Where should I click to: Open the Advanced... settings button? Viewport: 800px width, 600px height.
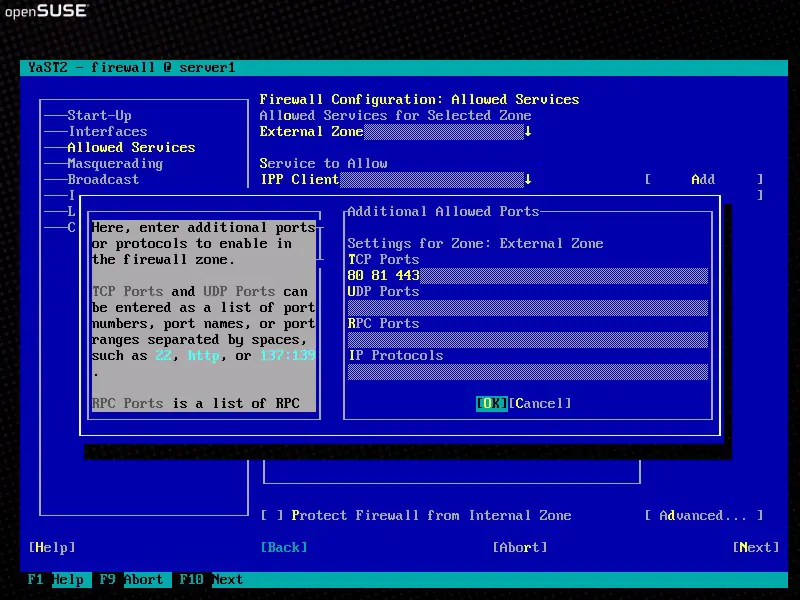[x=704, y=516]
